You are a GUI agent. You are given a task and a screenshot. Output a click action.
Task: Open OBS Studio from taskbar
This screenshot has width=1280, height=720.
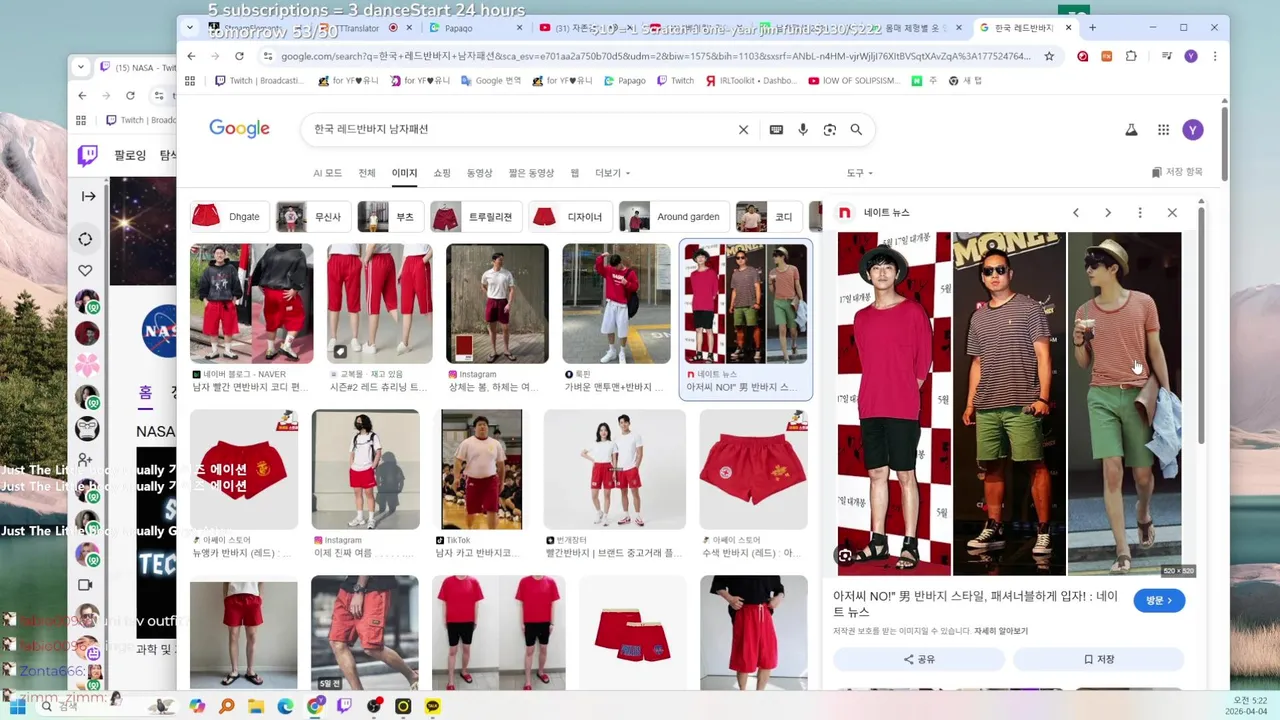(374, 706)
